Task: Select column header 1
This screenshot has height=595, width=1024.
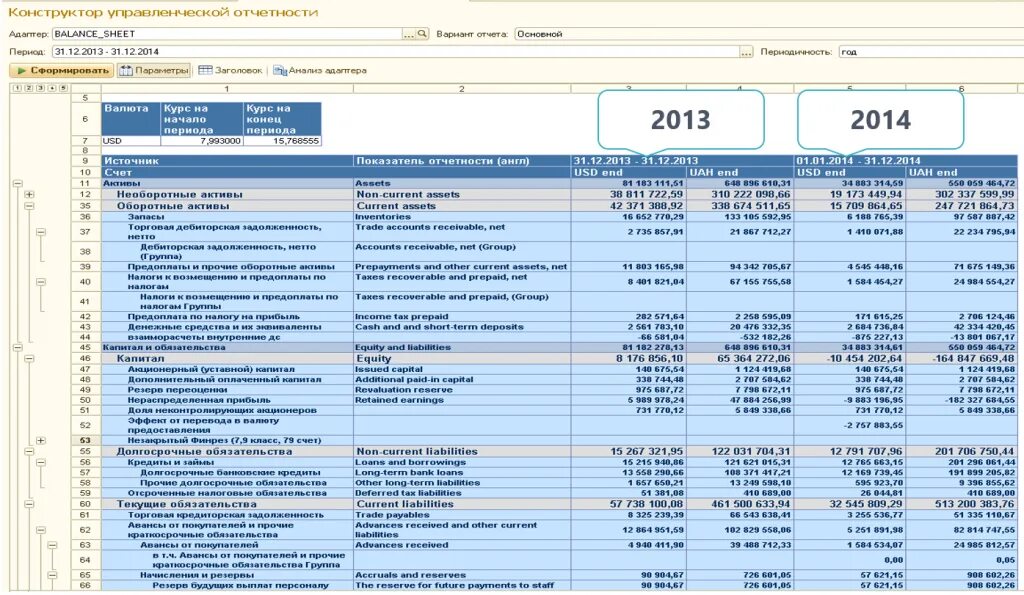Action: click(x=227, y=88)
